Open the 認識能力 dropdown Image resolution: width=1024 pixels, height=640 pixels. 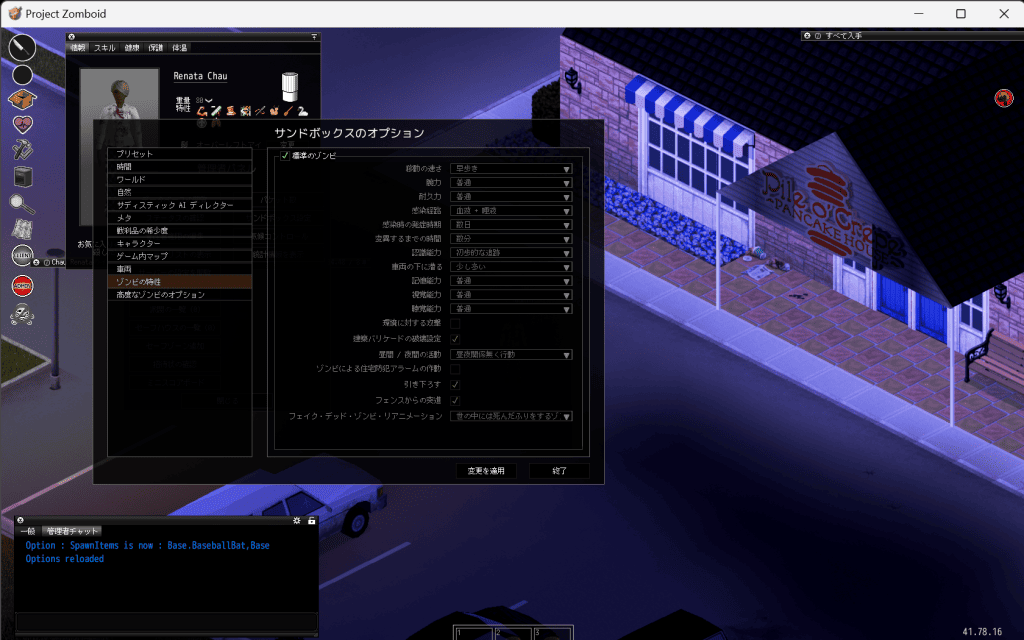(511, 253)
